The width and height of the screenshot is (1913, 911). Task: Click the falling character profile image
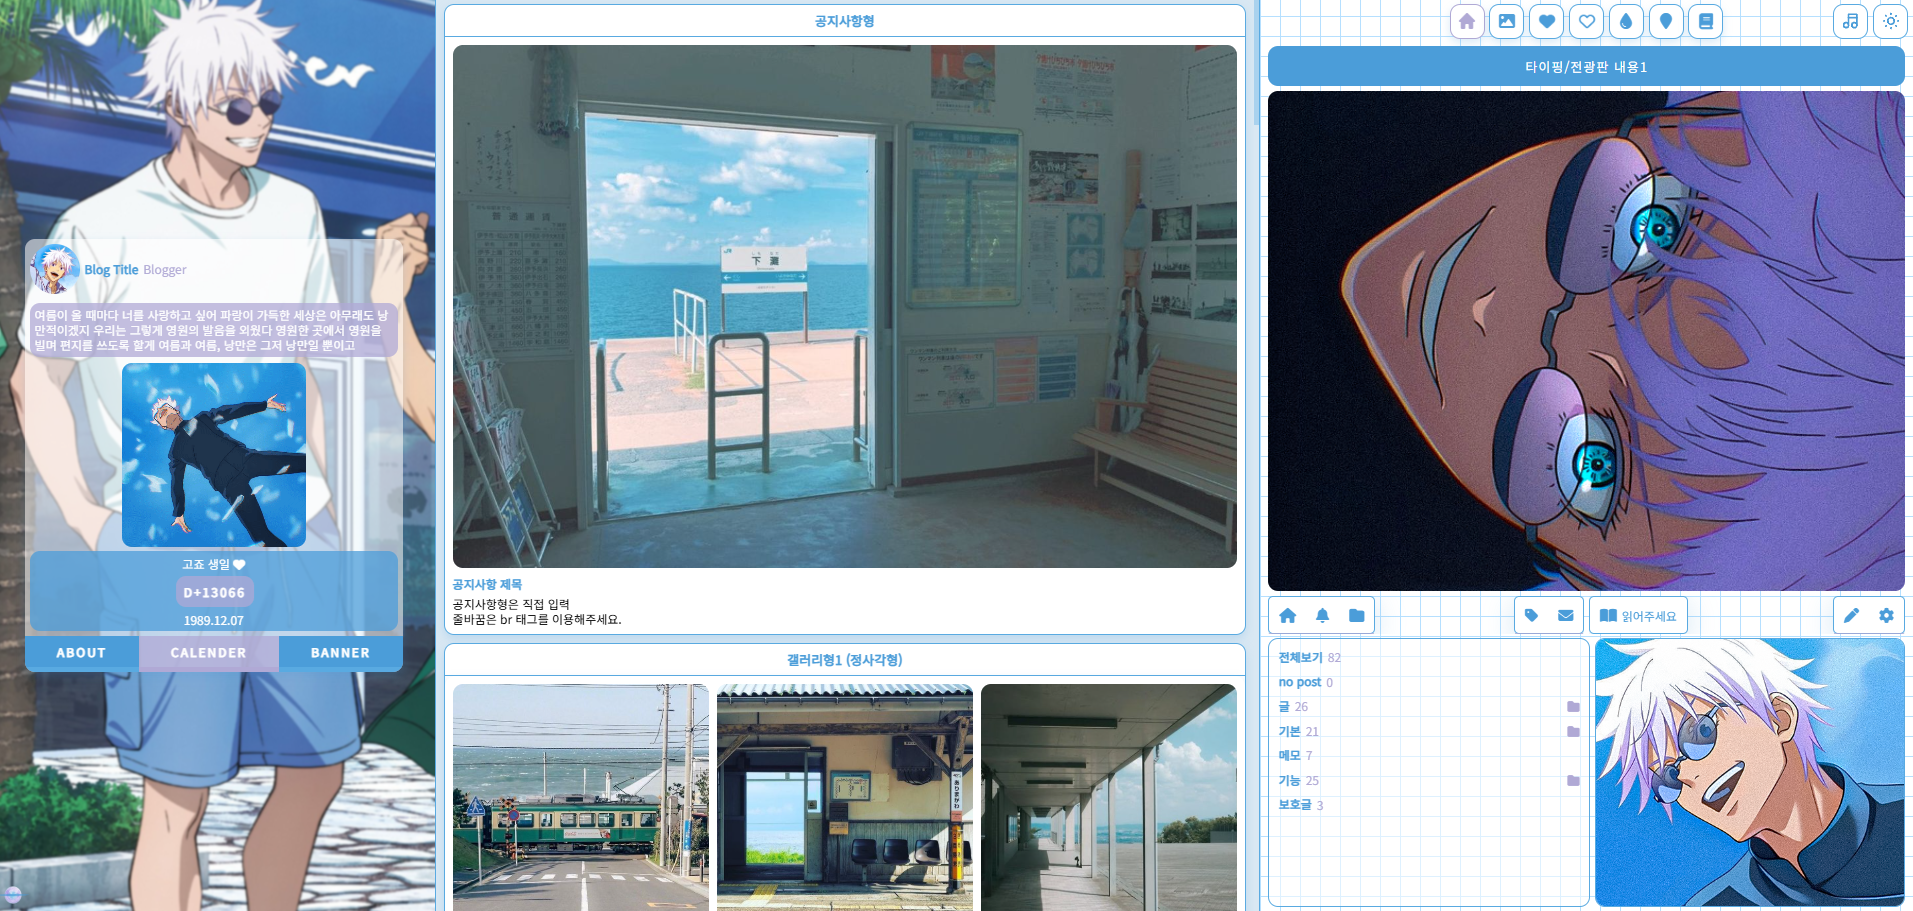coord(214,455)
